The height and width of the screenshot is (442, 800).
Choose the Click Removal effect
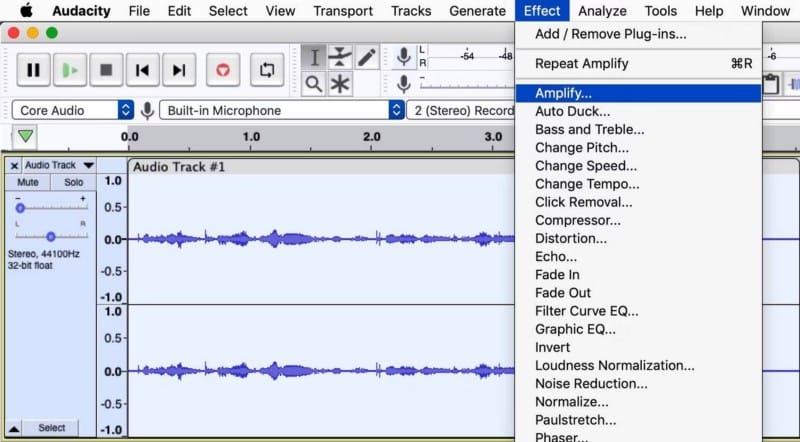point(638,202)
